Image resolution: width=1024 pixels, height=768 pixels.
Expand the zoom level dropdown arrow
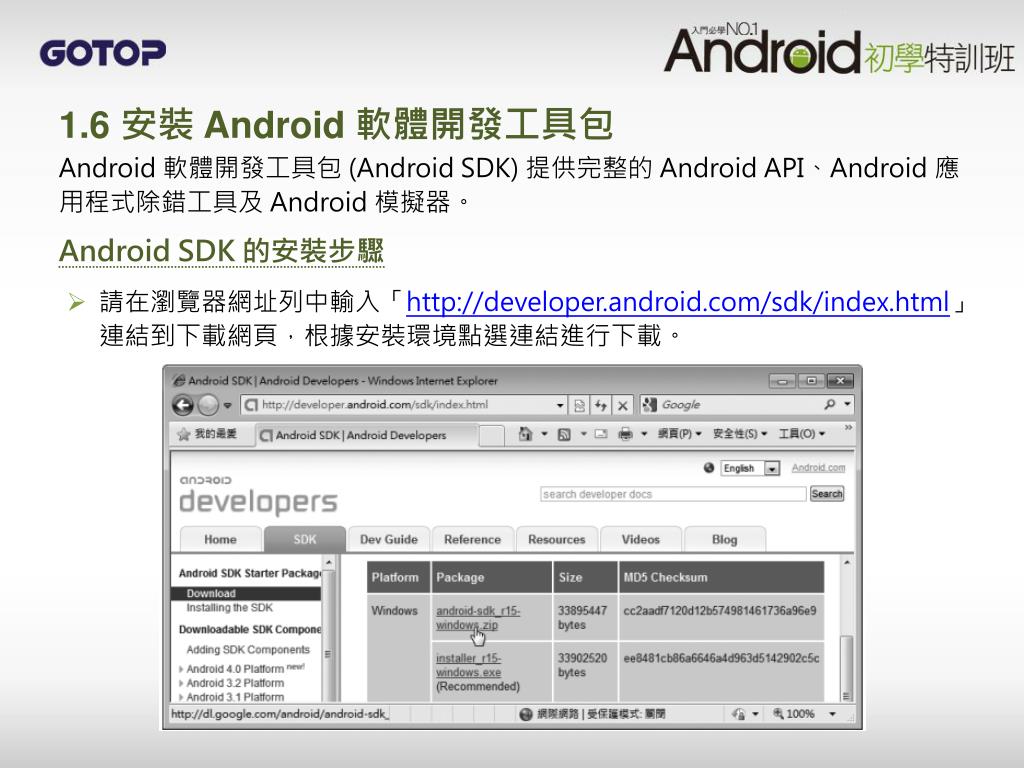833,714
